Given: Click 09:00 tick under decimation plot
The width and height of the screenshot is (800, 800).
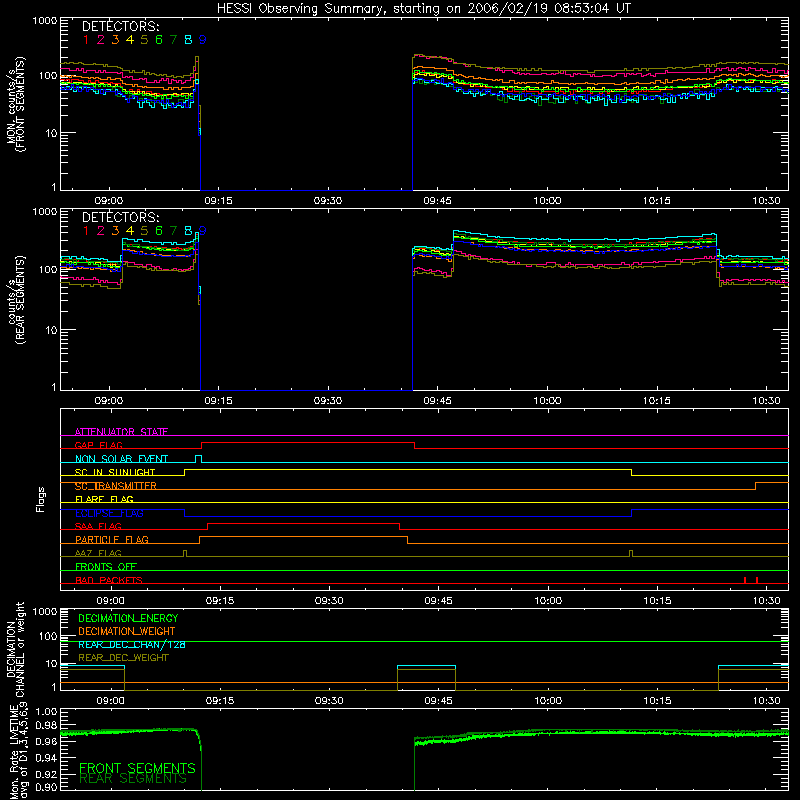Looking at the screenshot, I should click(110, 701).
